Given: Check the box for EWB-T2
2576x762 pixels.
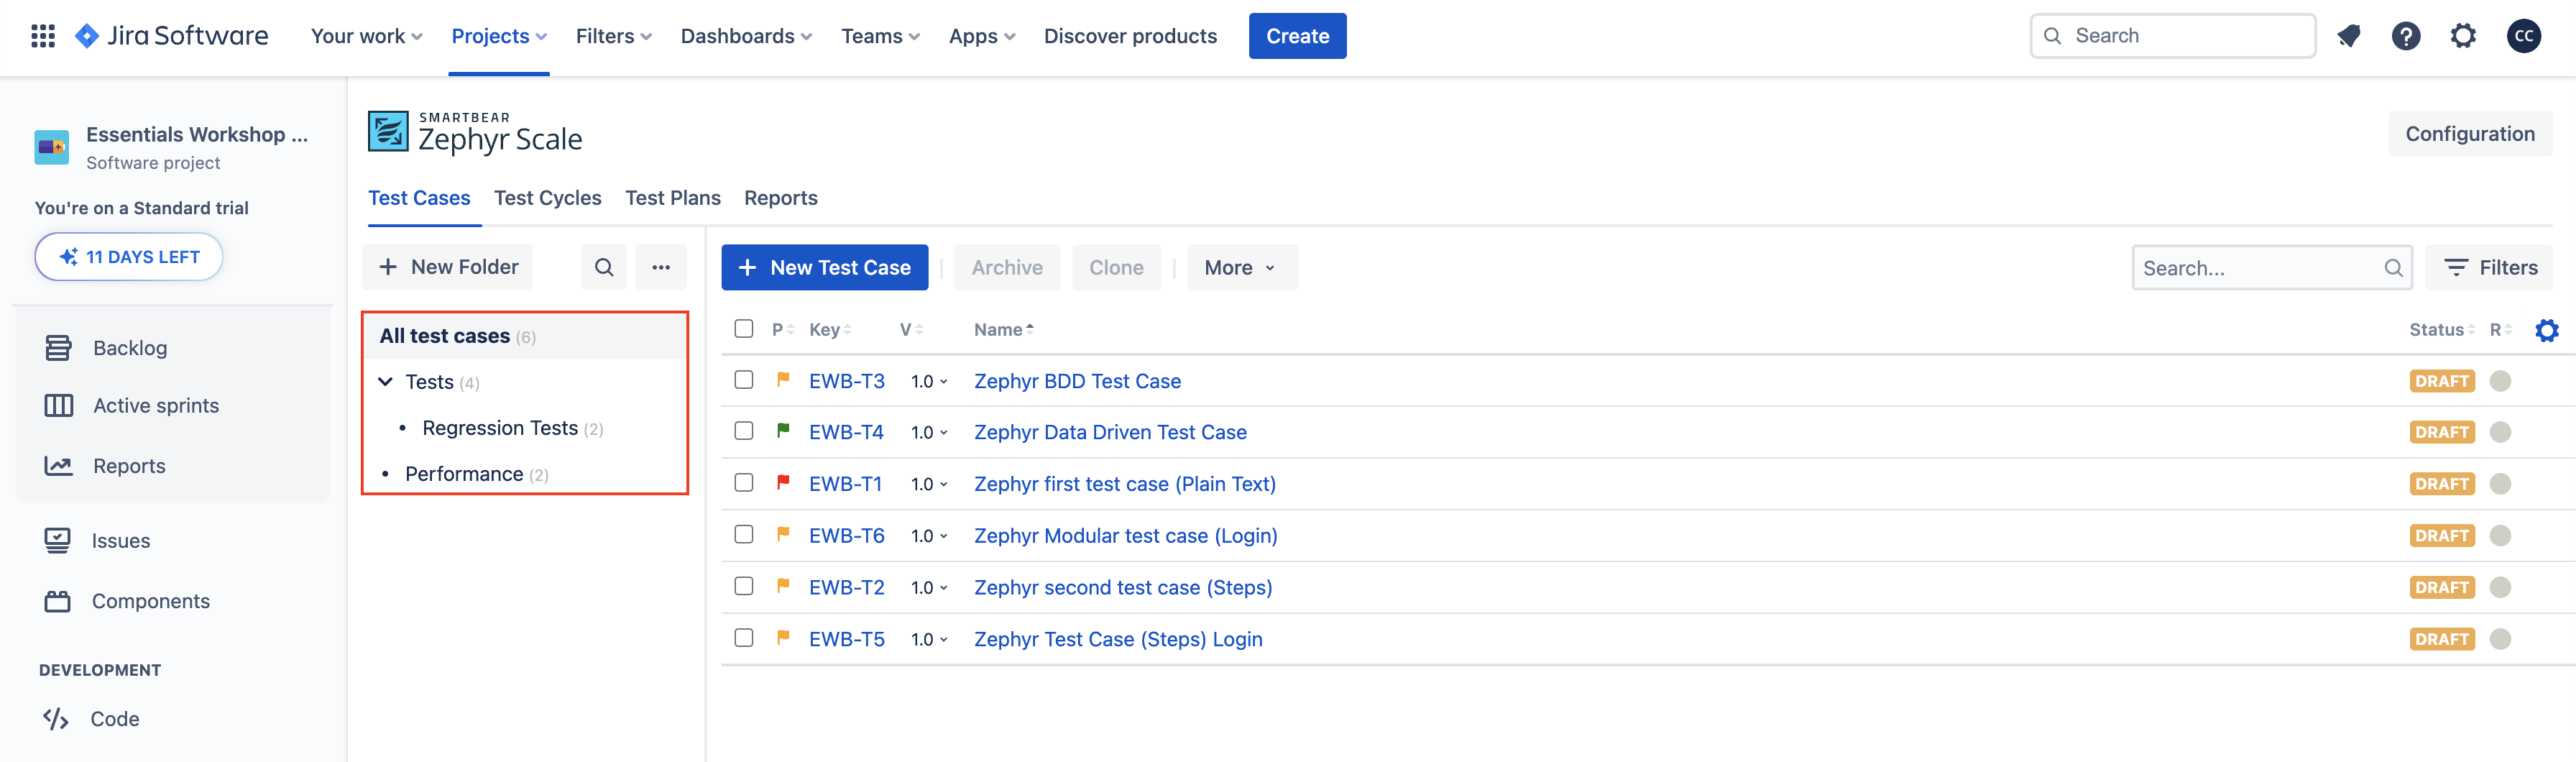Looking at the screenshot, I should [743, 586].
